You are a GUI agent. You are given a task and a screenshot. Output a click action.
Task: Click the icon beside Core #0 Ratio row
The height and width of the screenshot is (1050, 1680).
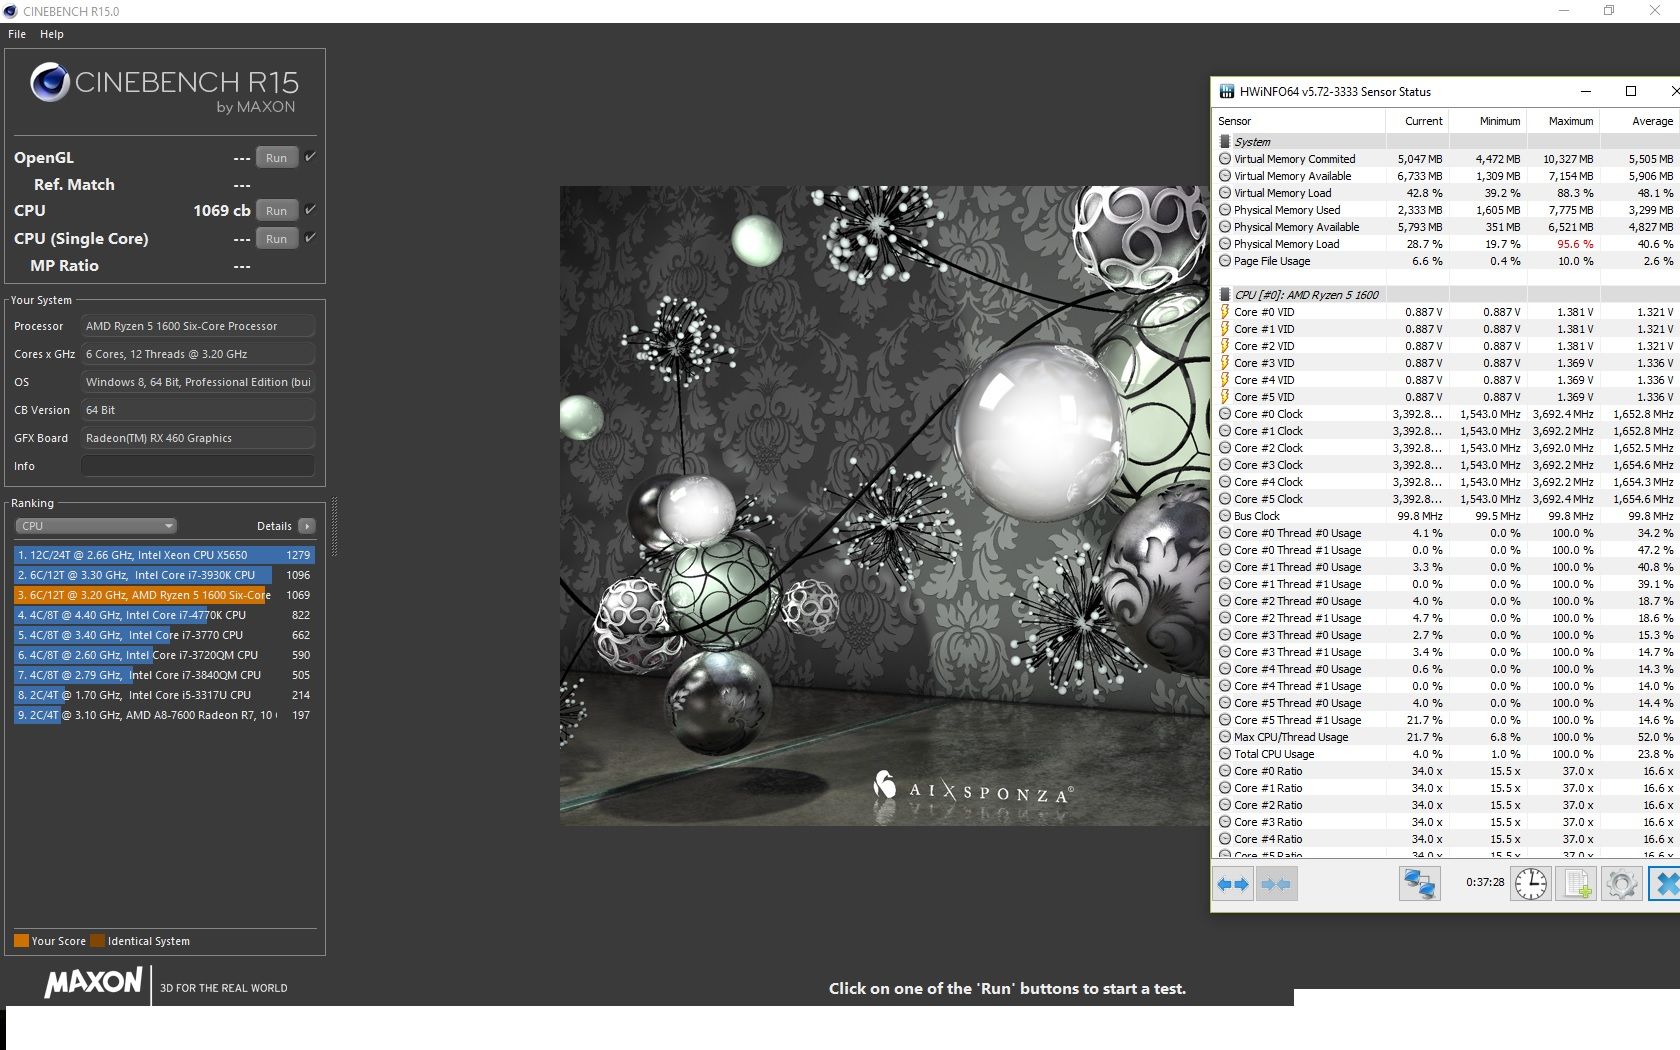[x=1225, y=771]
